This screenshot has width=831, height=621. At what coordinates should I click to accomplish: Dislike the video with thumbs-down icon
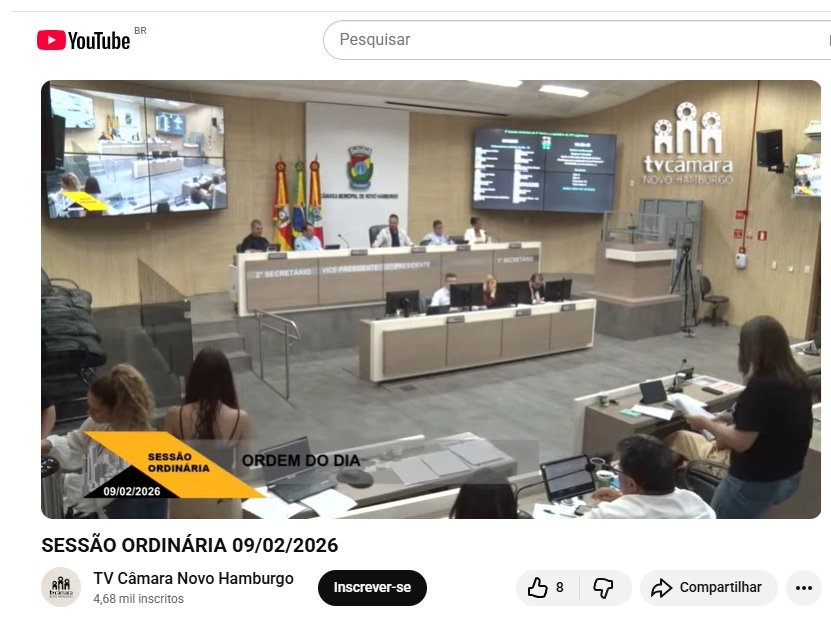[604, 588]
